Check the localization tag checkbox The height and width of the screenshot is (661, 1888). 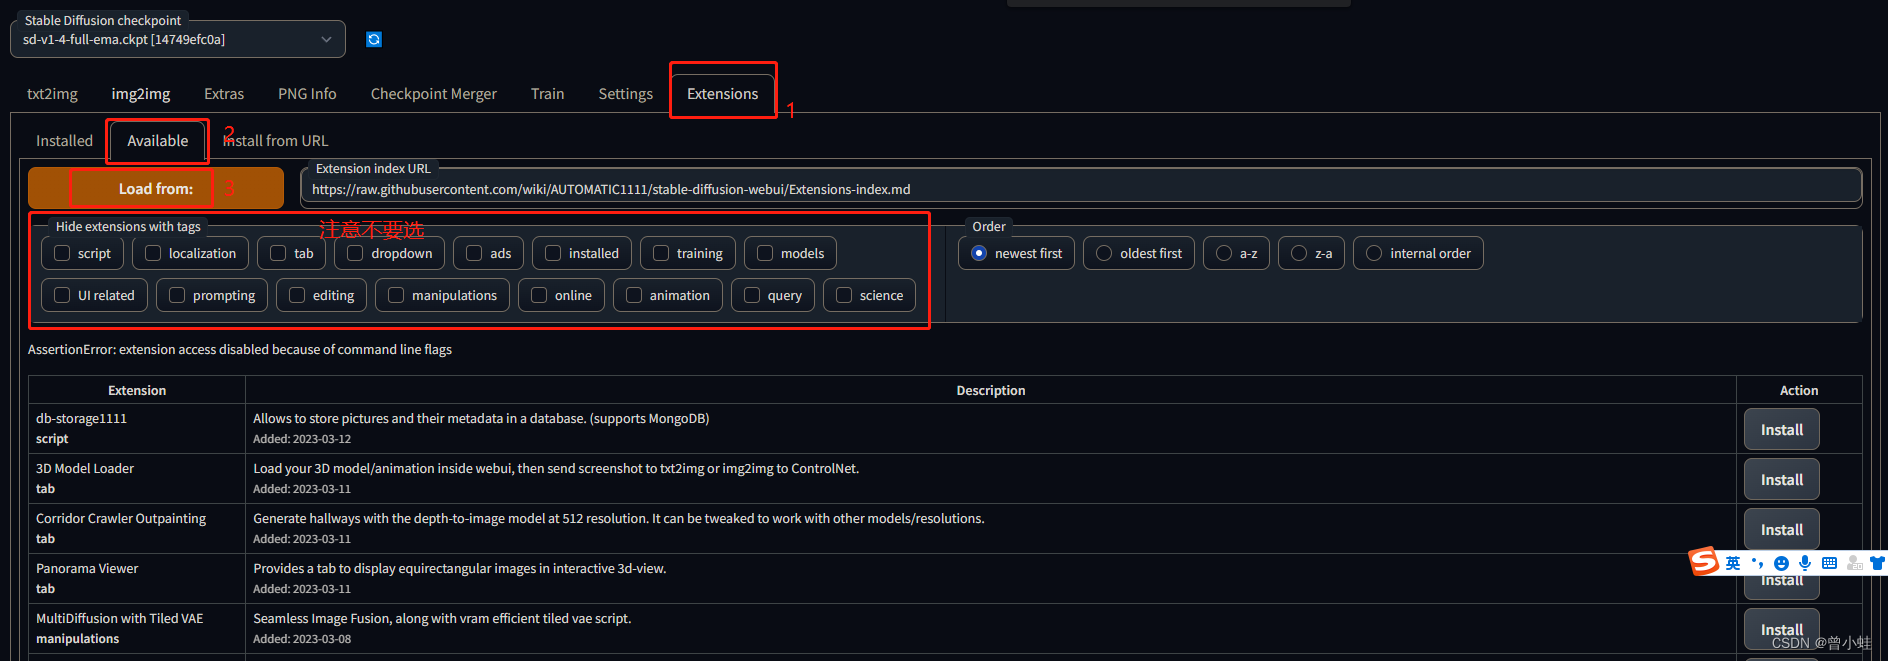coord(153,253)
